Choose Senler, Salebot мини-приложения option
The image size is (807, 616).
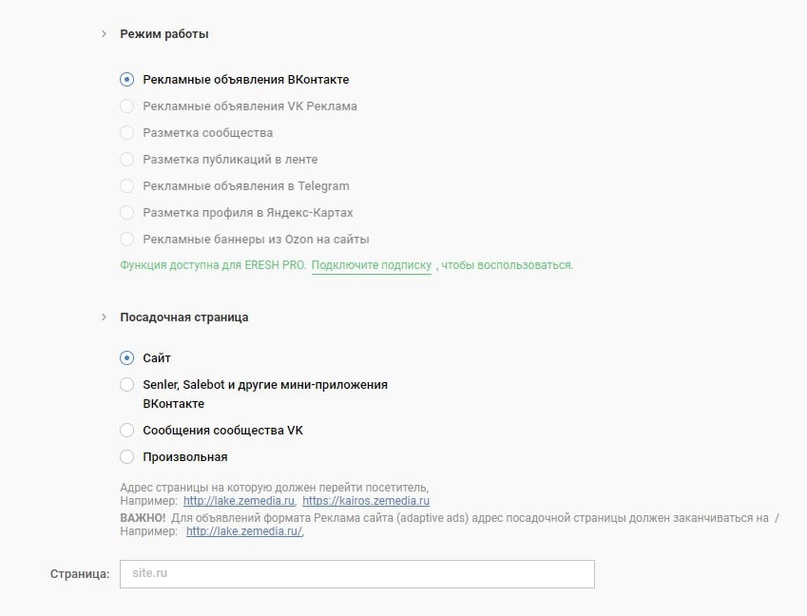point(126,384)
